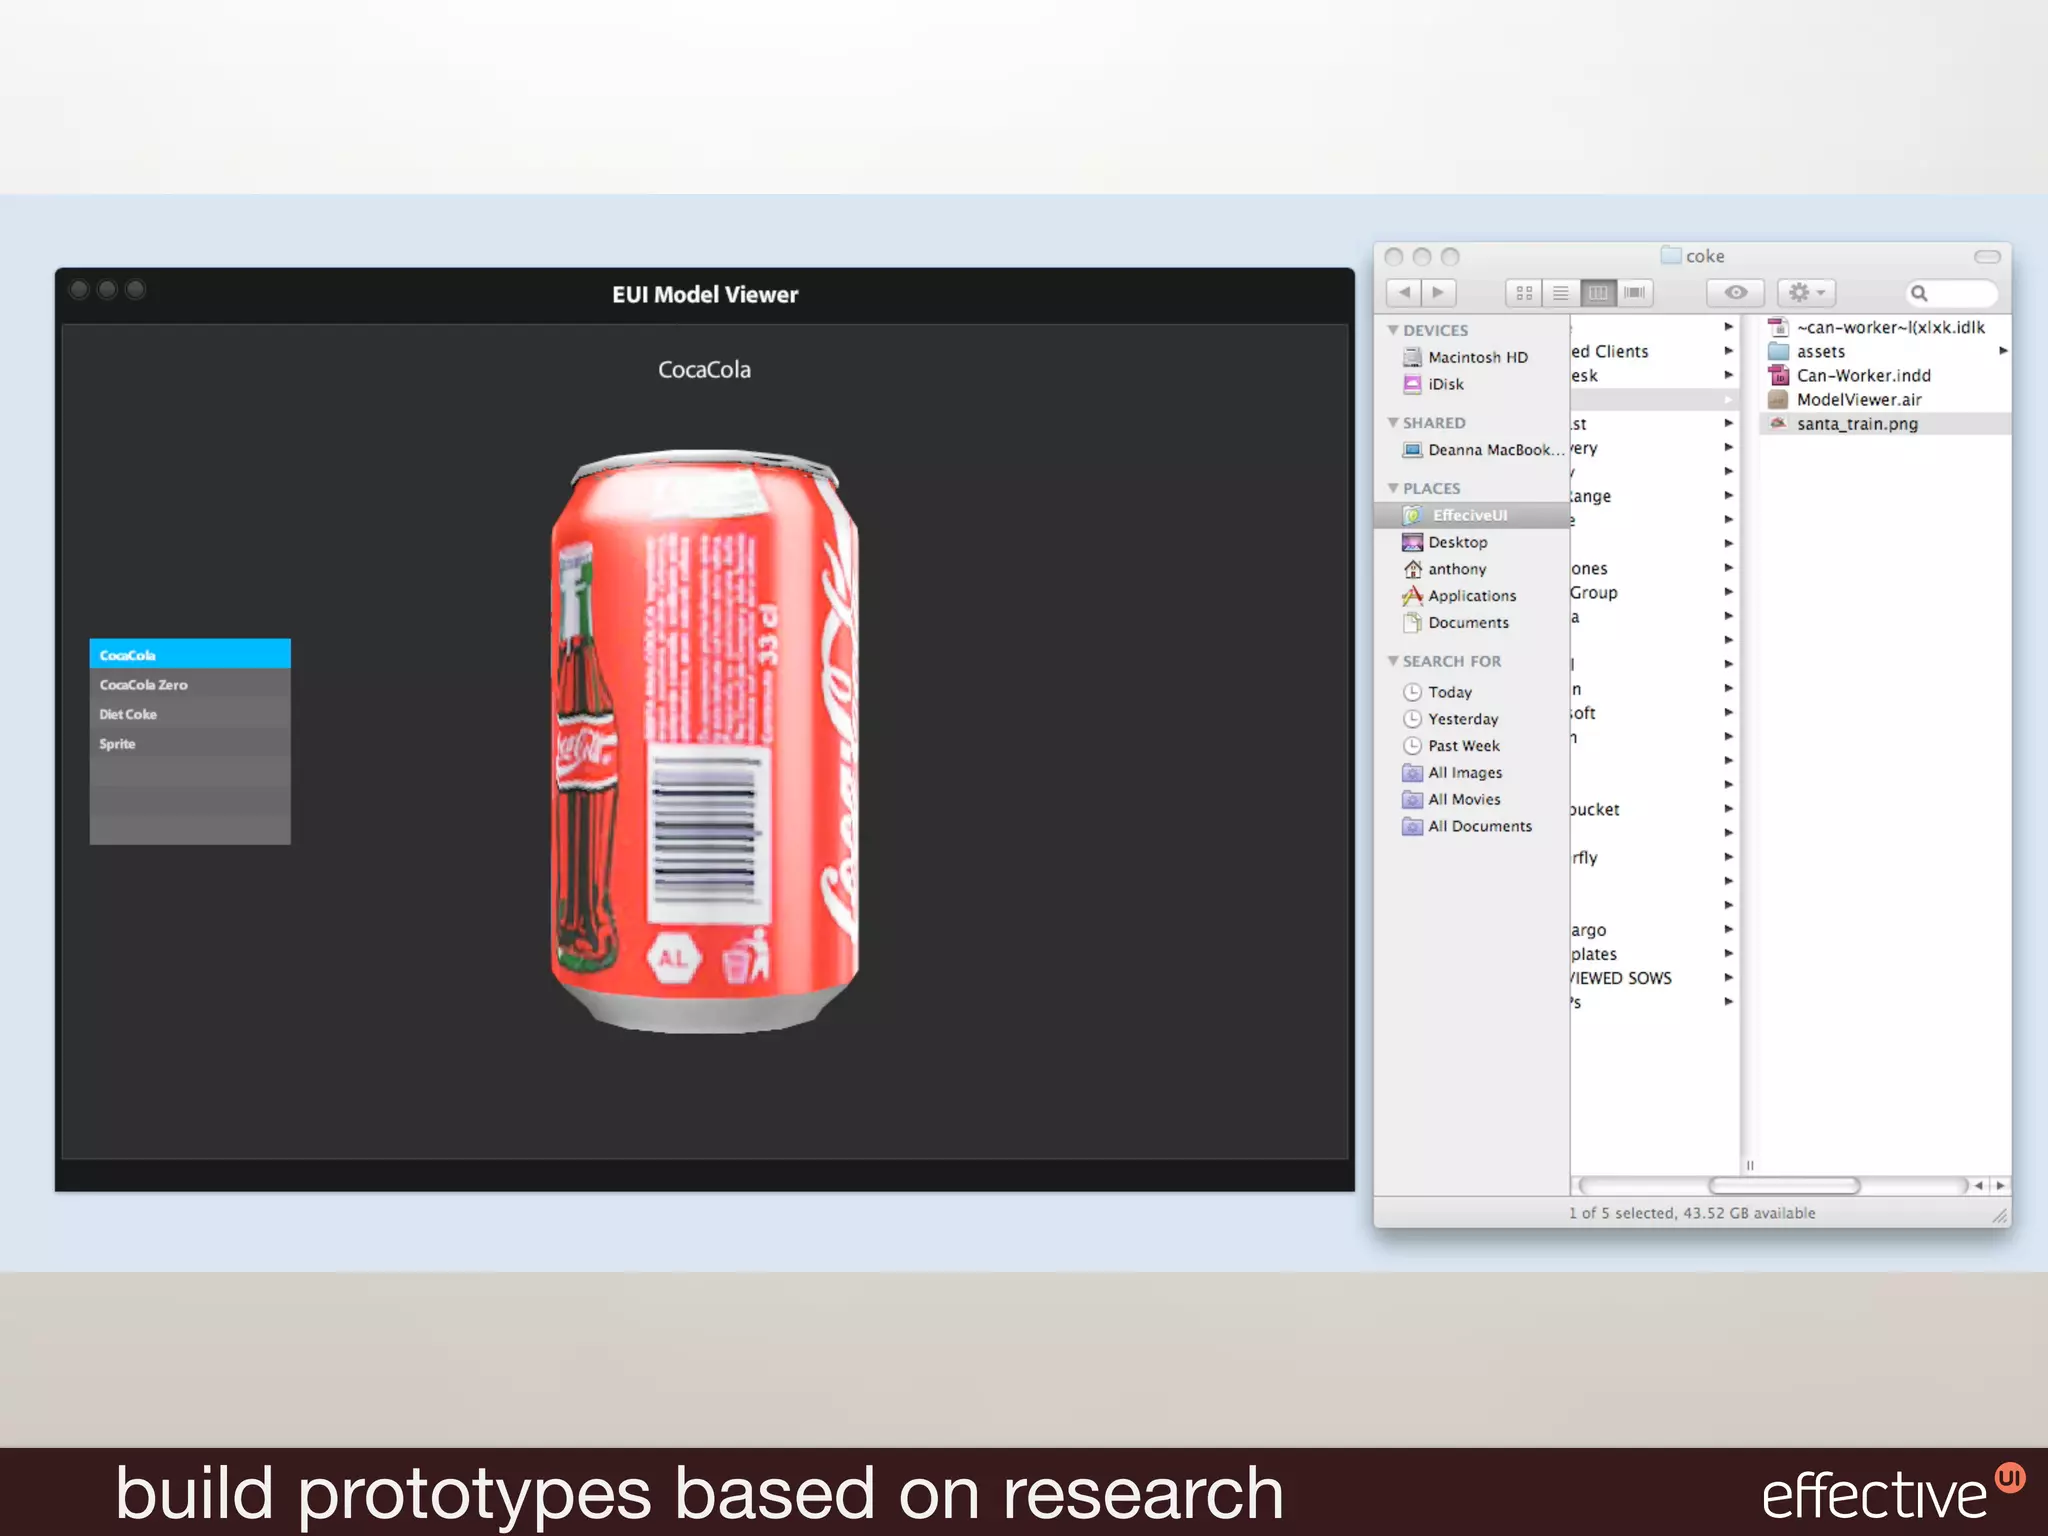Image resolution: width=2048 pixels, height=1536 pixels.
Task: Select the Yesterday search
Action: point(1471,719)
